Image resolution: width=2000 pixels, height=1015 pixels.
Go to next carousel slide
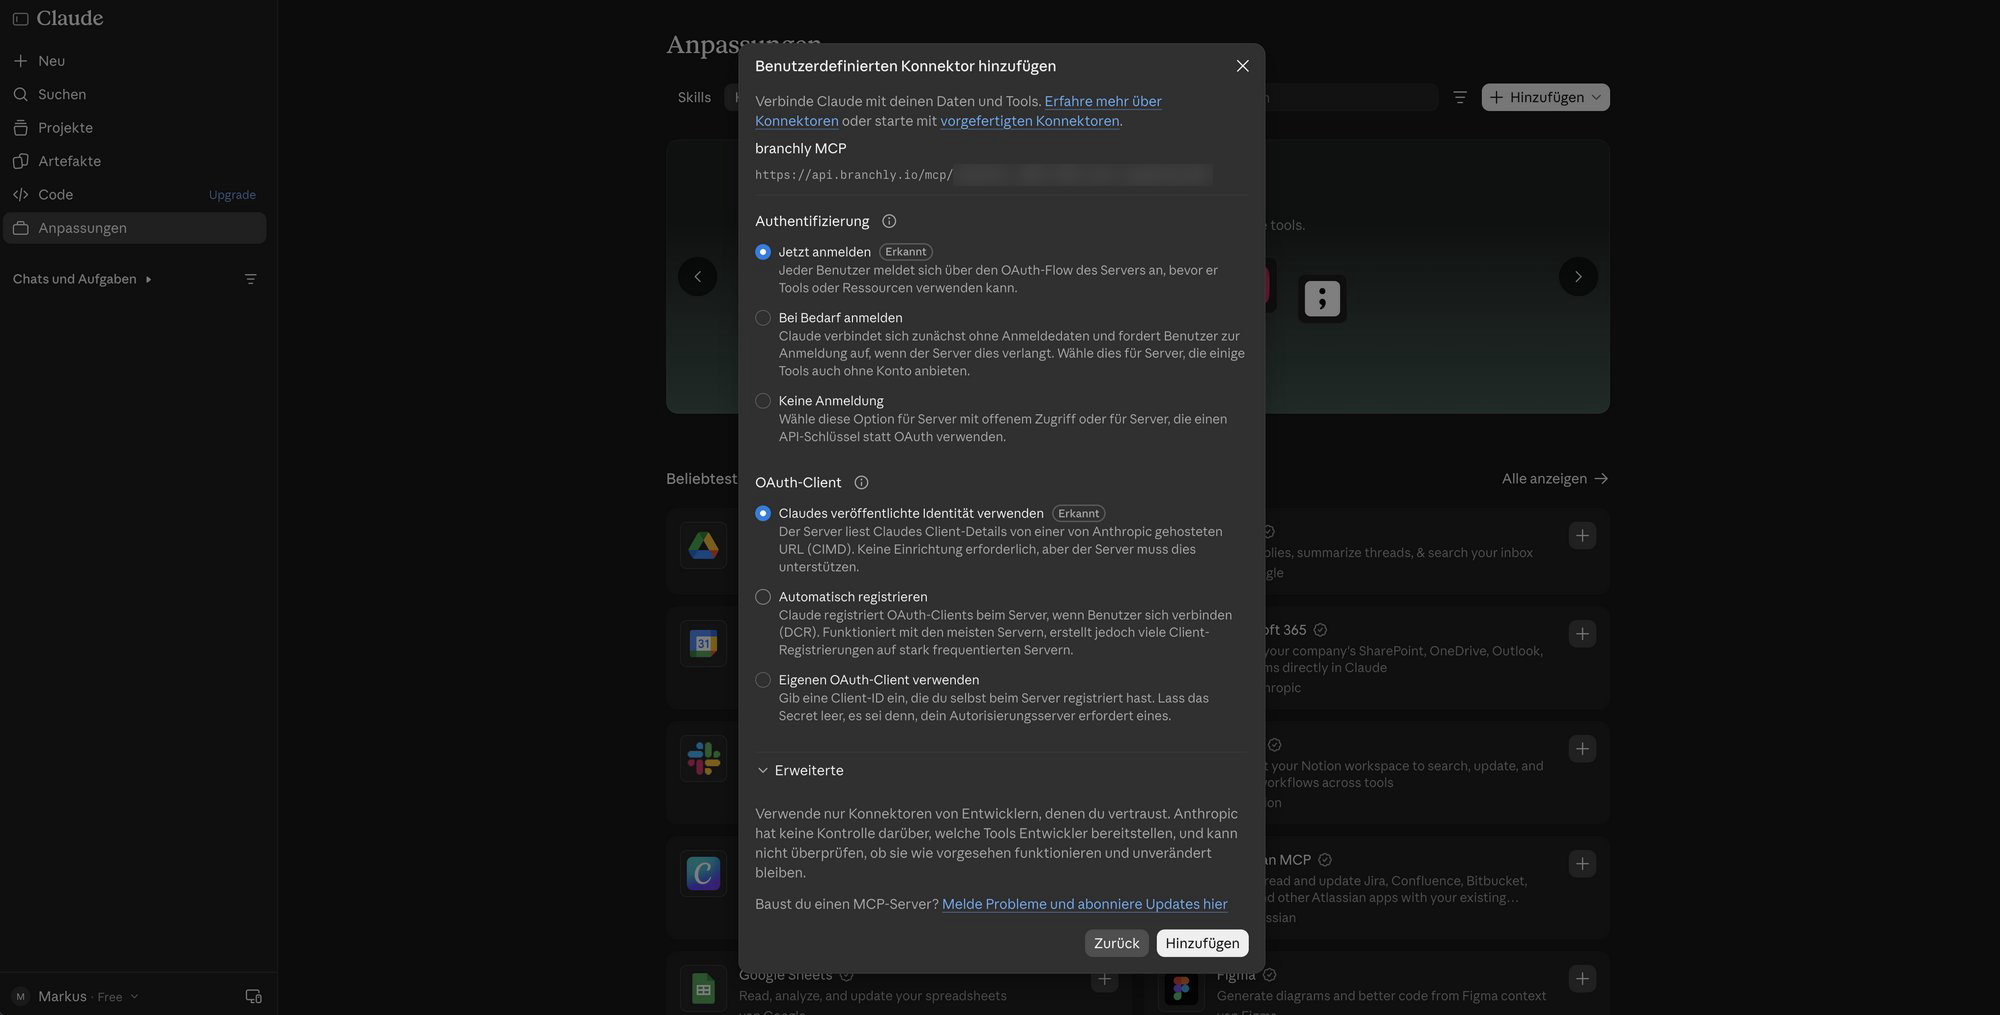point(1578,277)
